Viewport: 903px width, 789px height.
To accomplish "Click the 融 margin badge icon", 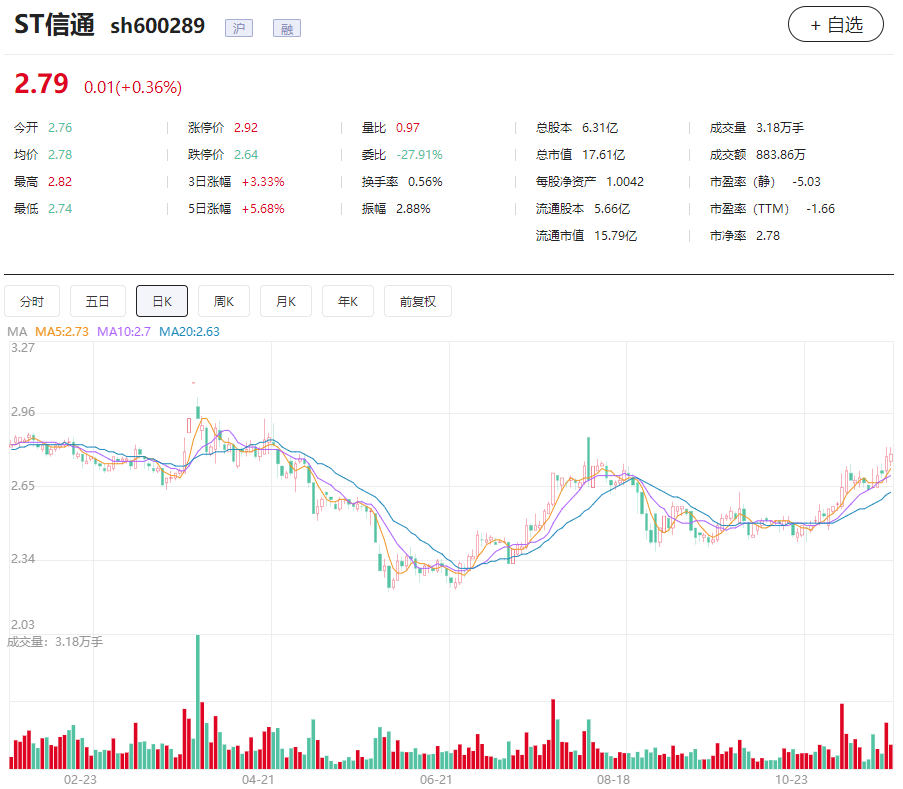I will pyautogui.click(x=287, y=28).
